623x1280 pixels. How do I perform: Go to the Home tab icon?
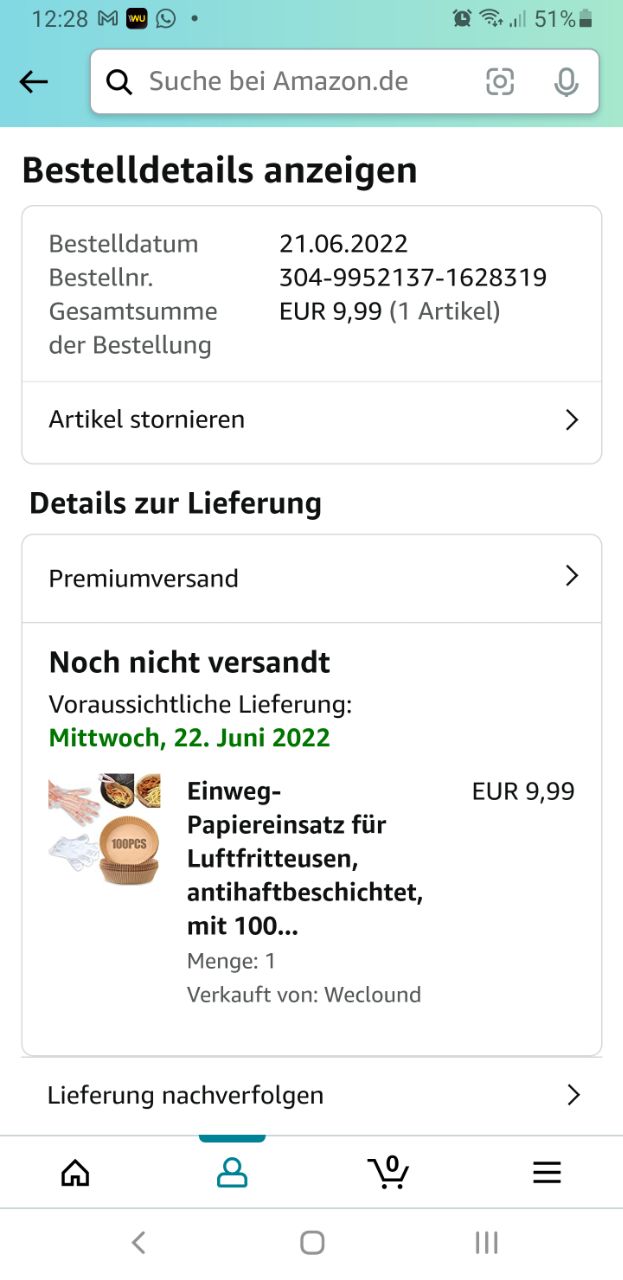pos(75,1172)
